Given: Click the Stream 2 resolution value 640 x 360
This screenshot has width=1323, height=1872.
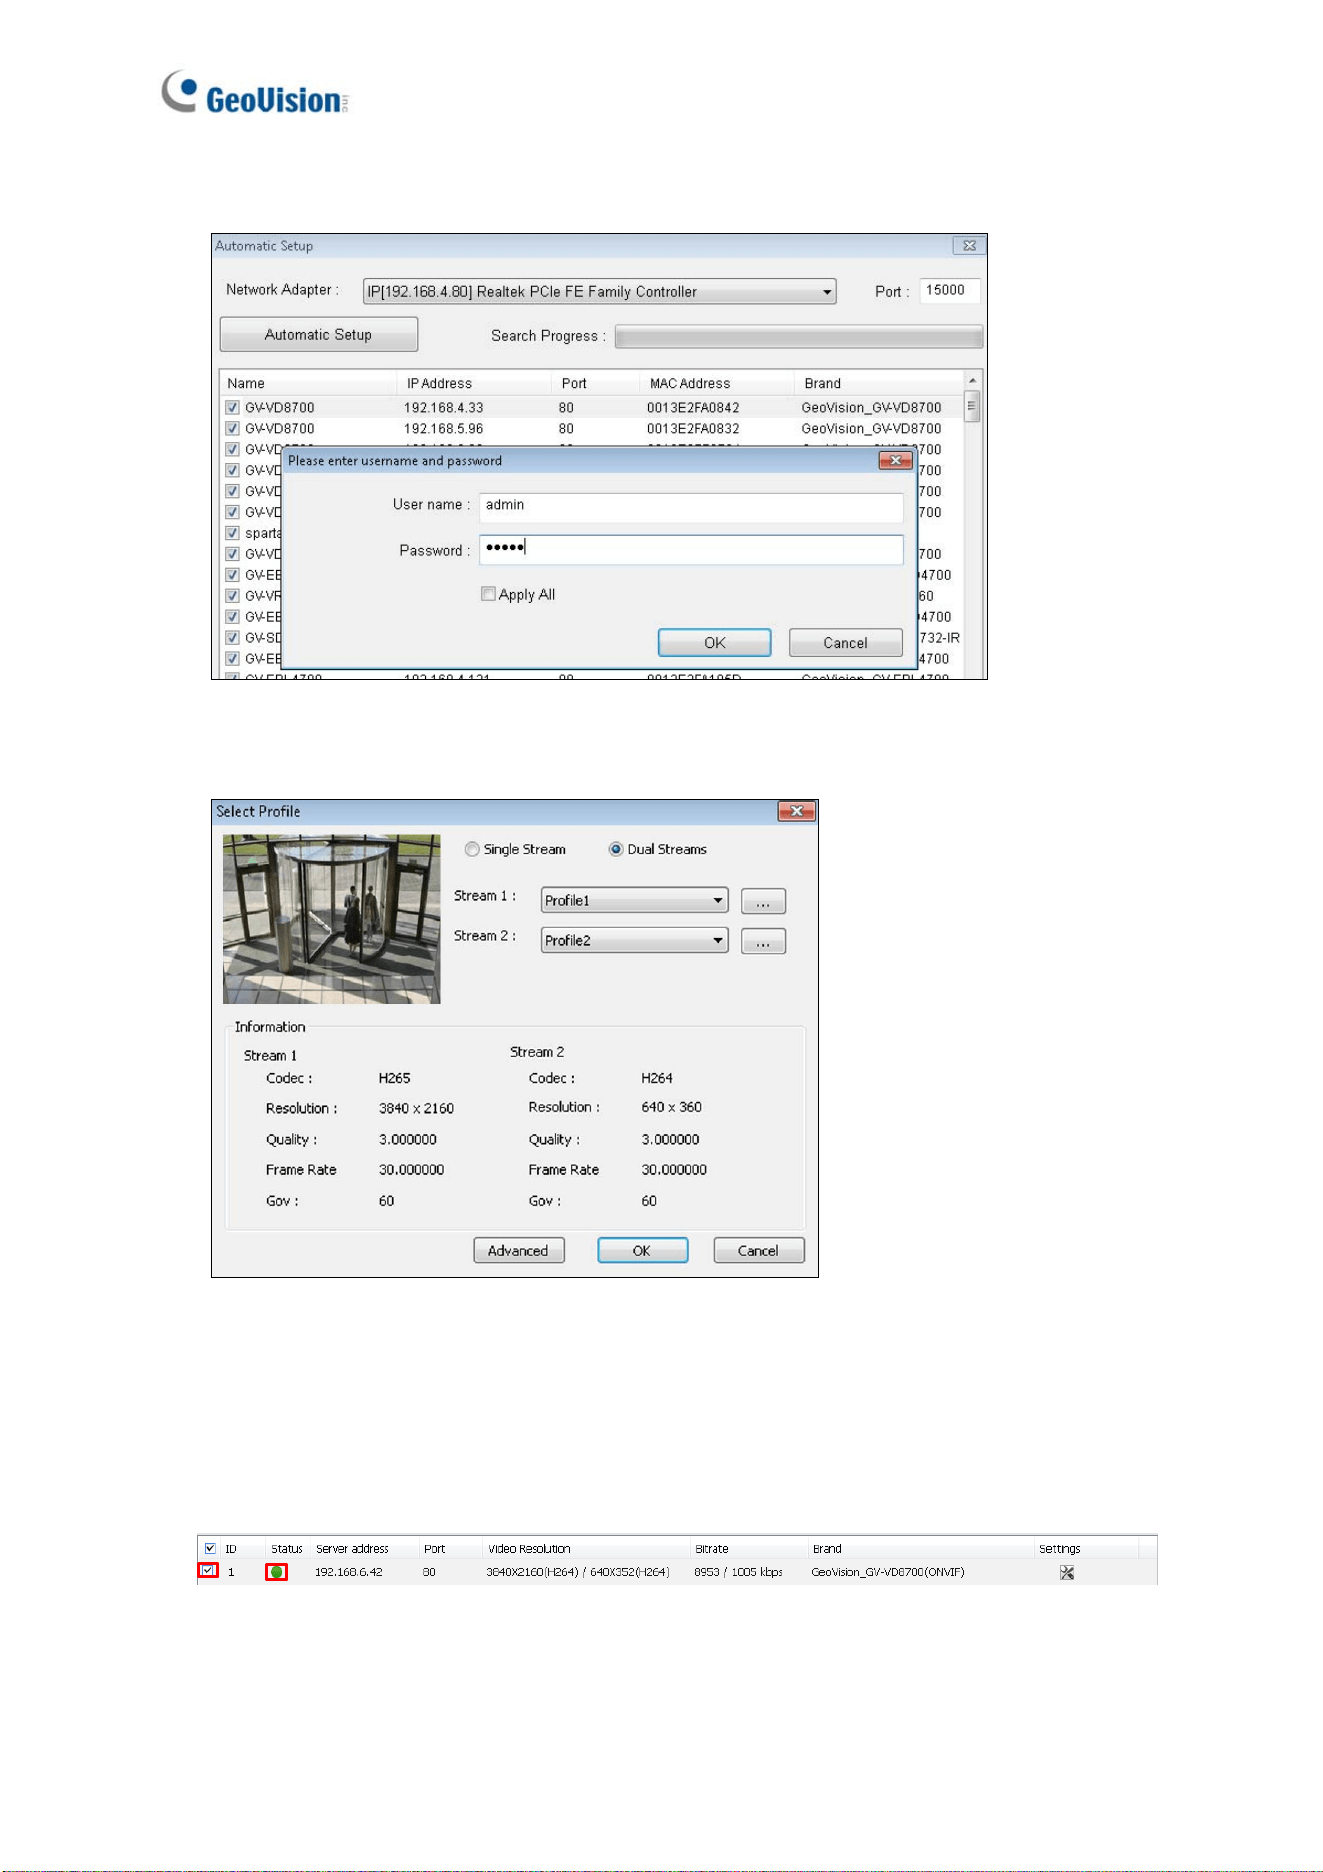Looking at the screenshot, I should [671, 1107].
